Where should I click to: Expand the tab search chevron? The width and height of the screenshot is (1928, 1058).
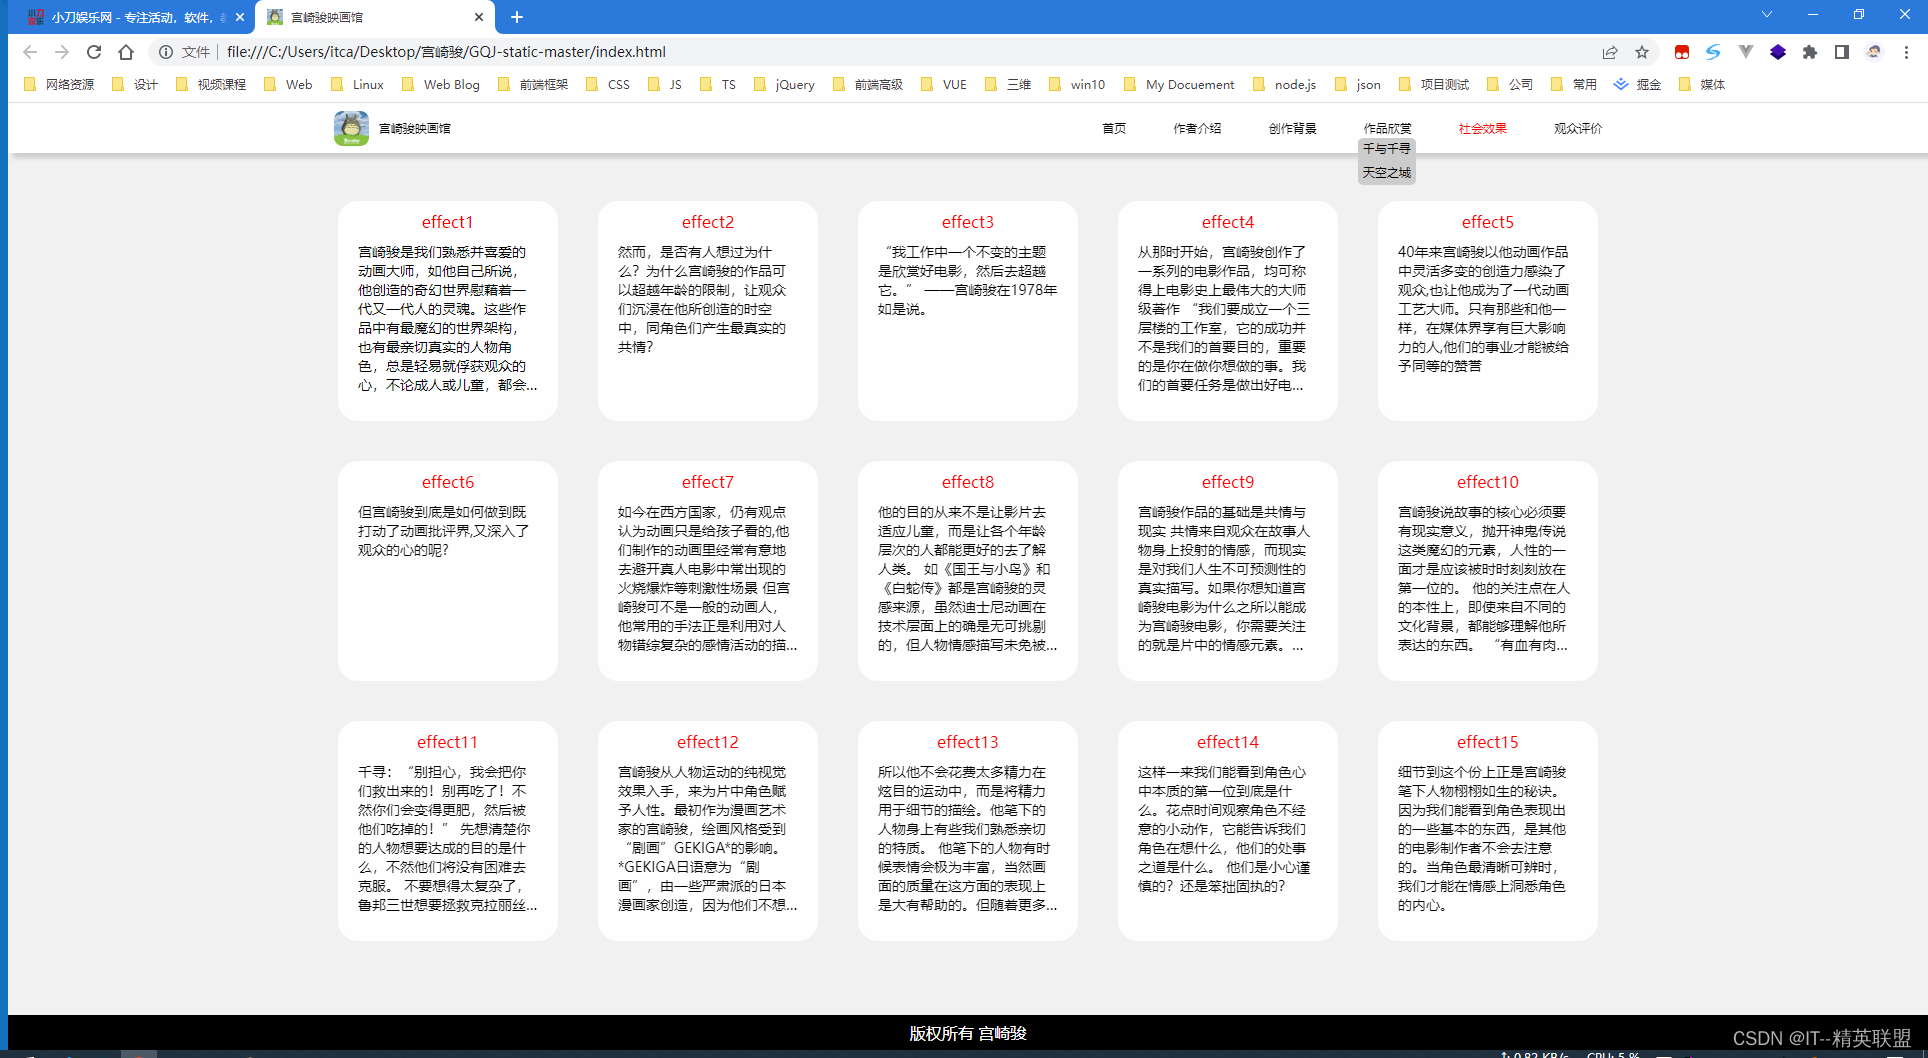[1767, 15]
